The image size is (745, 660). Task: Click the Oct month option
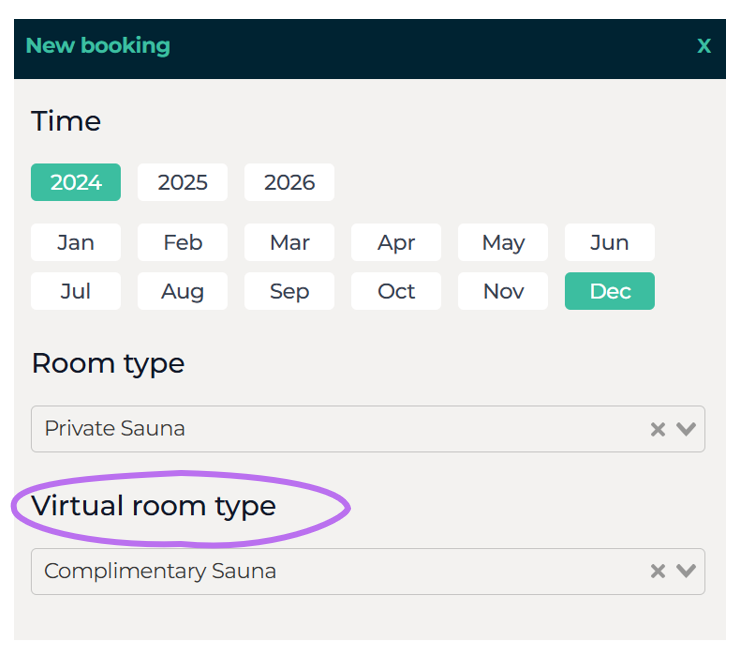396,291
